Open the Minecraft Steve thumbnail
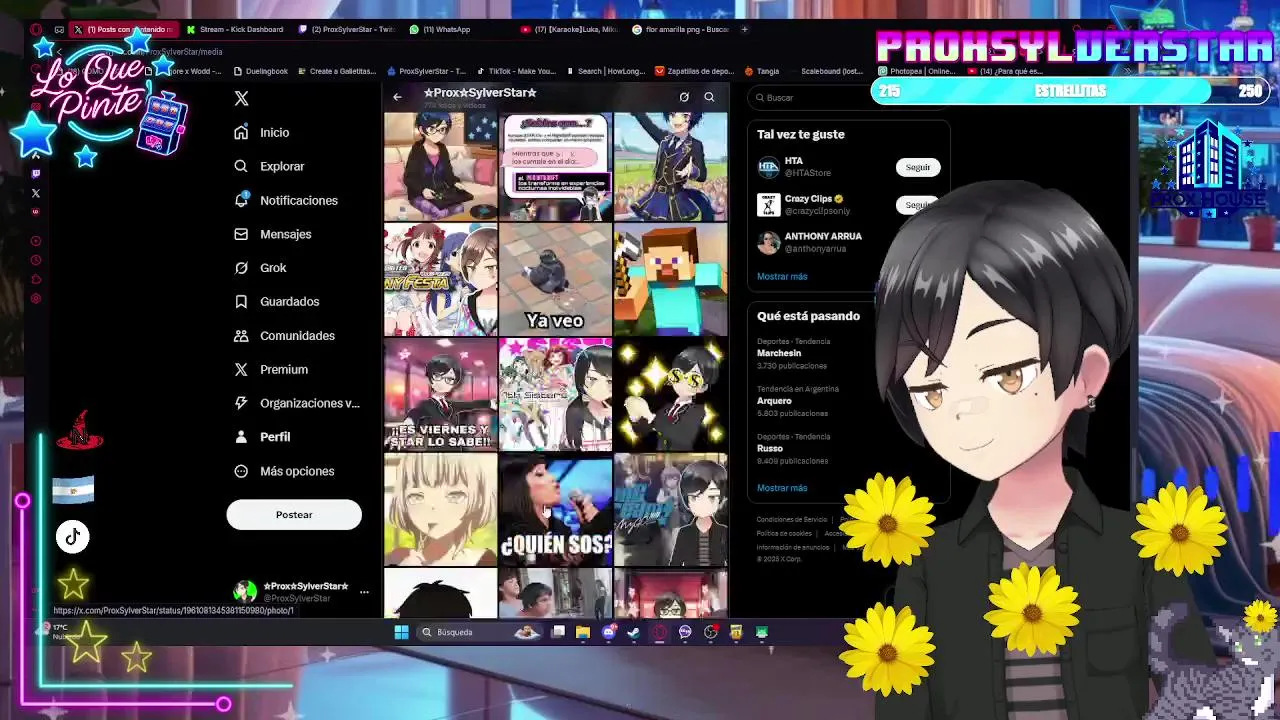1280x720 pixels. point(670,280)
